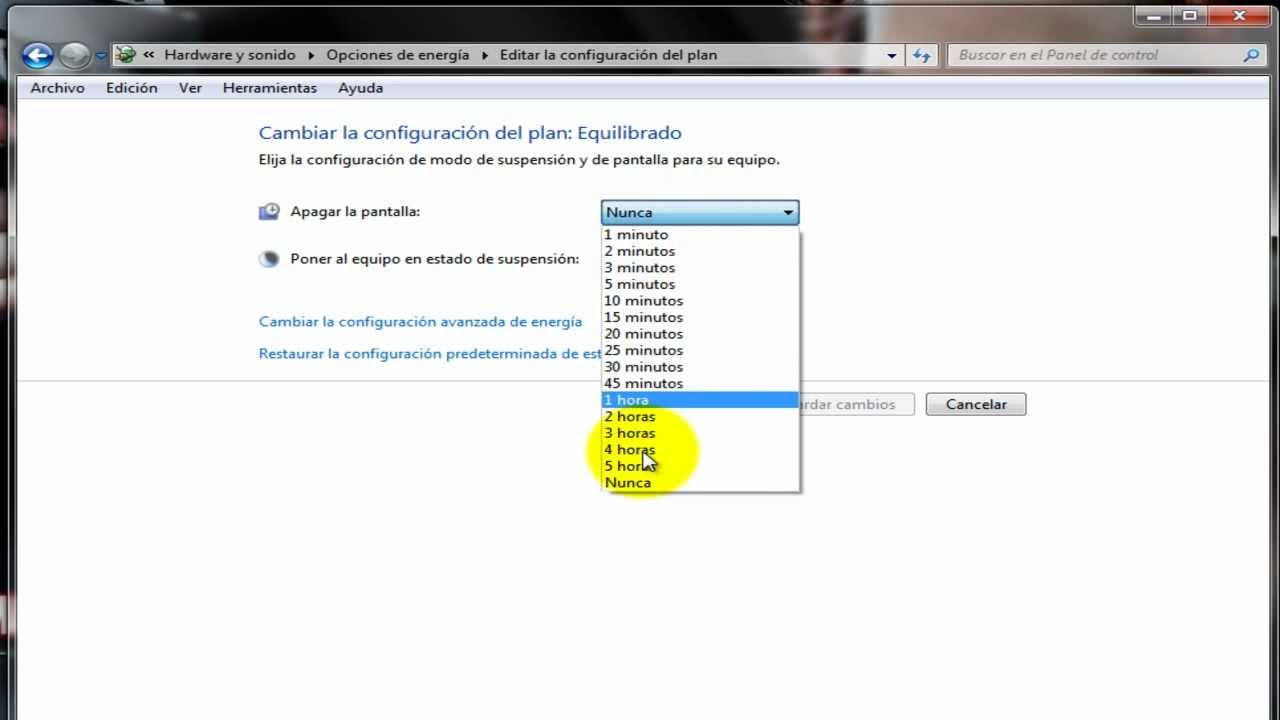The image size is (1280, 720).
Task: Select 20 minutos option
Action: point(700,334)
